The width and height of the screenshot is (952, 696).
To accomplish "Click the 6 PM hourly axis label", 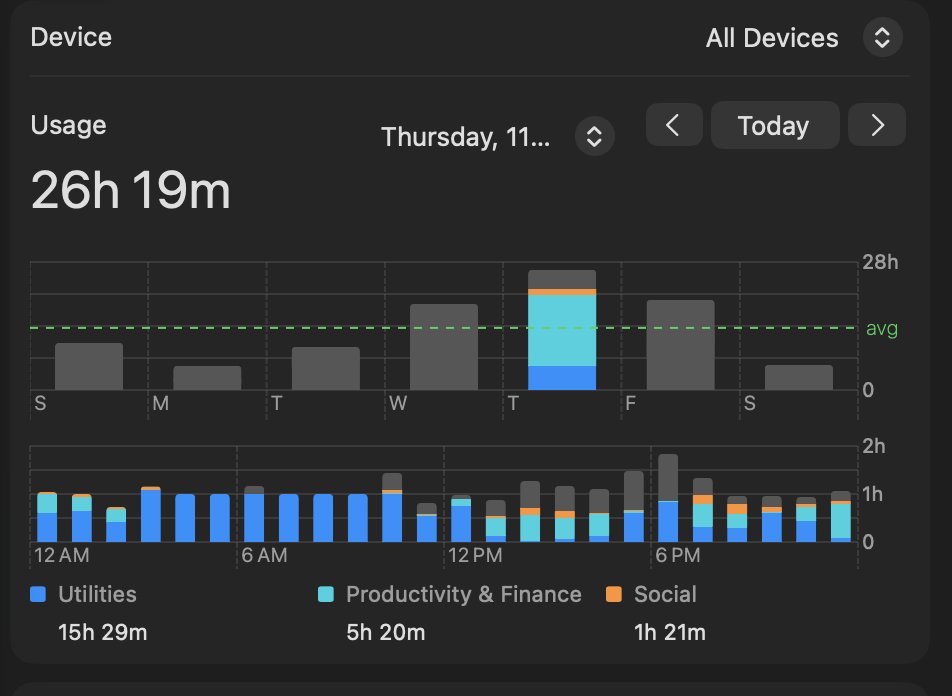I will [678, 555].
